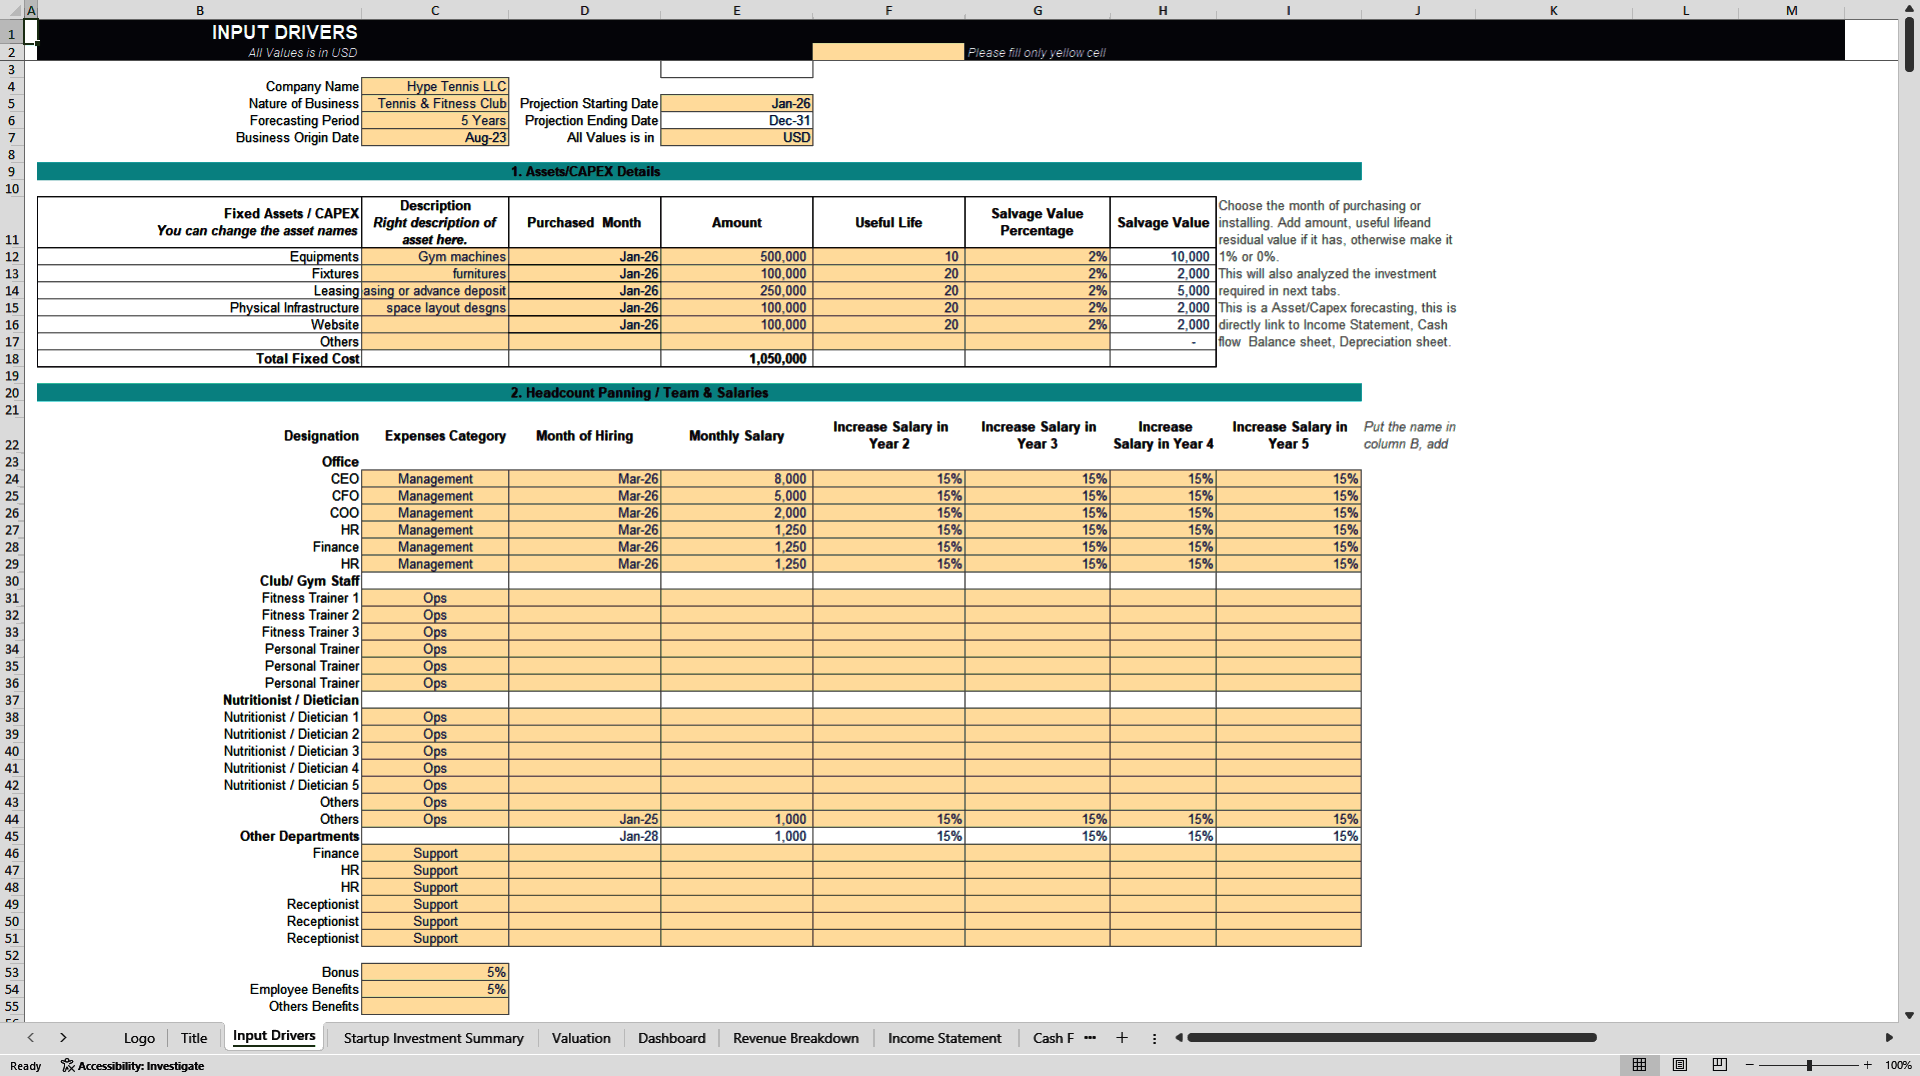Viewport: 1920px width, 1076px height.
Task: Select row 24 header
Action: click(x=12, y=479)
